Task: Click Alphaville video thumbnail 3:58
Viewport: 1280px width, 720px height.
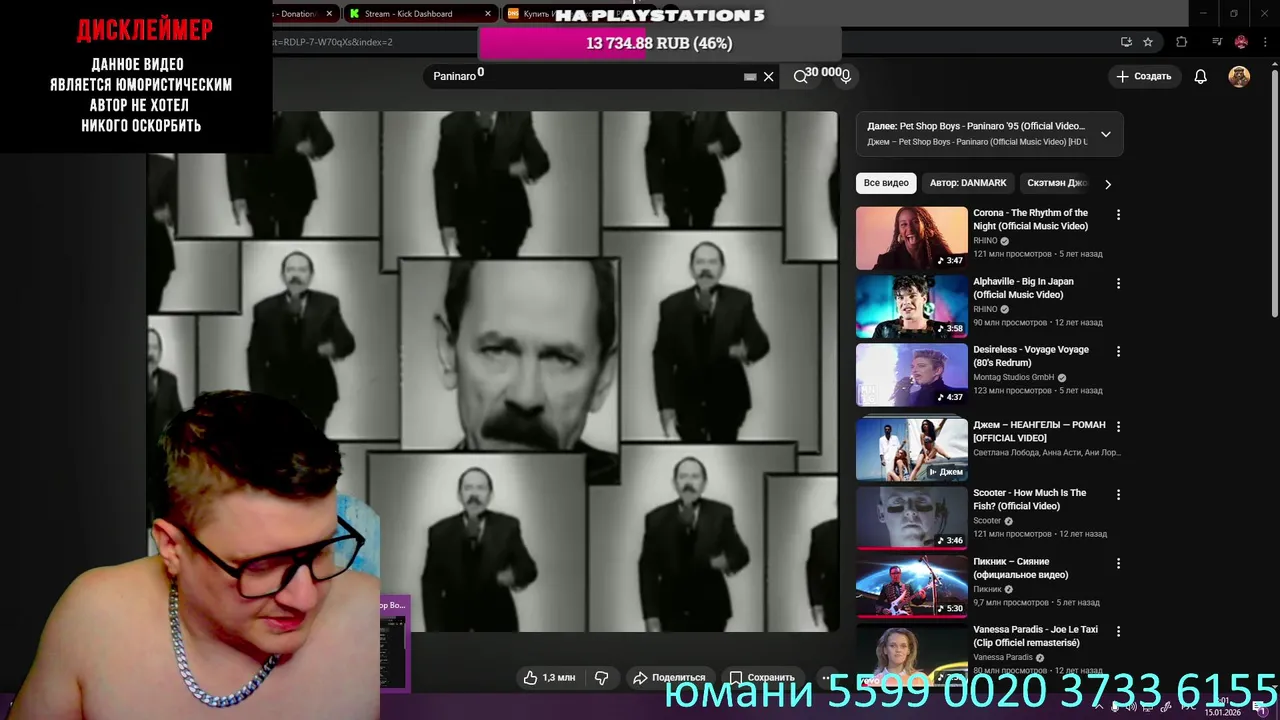Action: [912, 307]
